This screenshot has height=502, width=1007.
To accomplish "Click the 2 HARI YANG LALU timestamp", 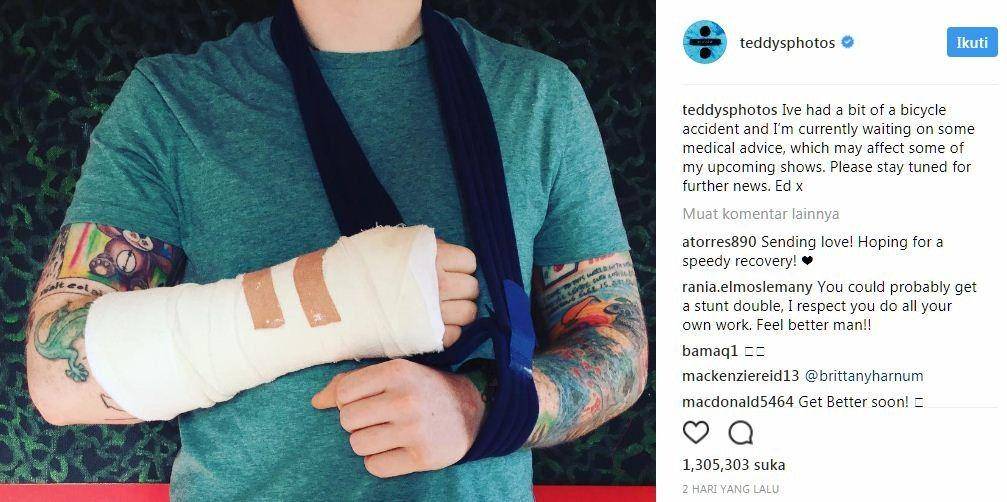I will (x=730, y=489).
